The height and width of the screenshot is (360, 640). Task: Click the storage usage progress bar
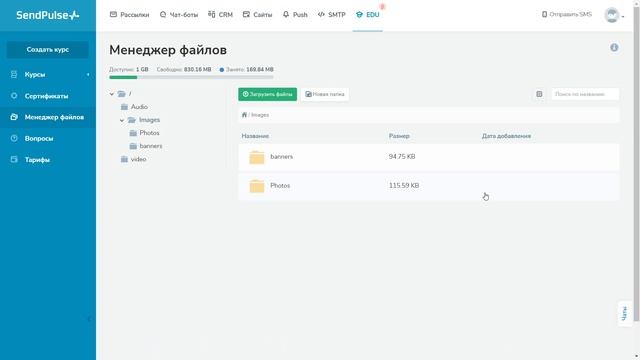191,77
